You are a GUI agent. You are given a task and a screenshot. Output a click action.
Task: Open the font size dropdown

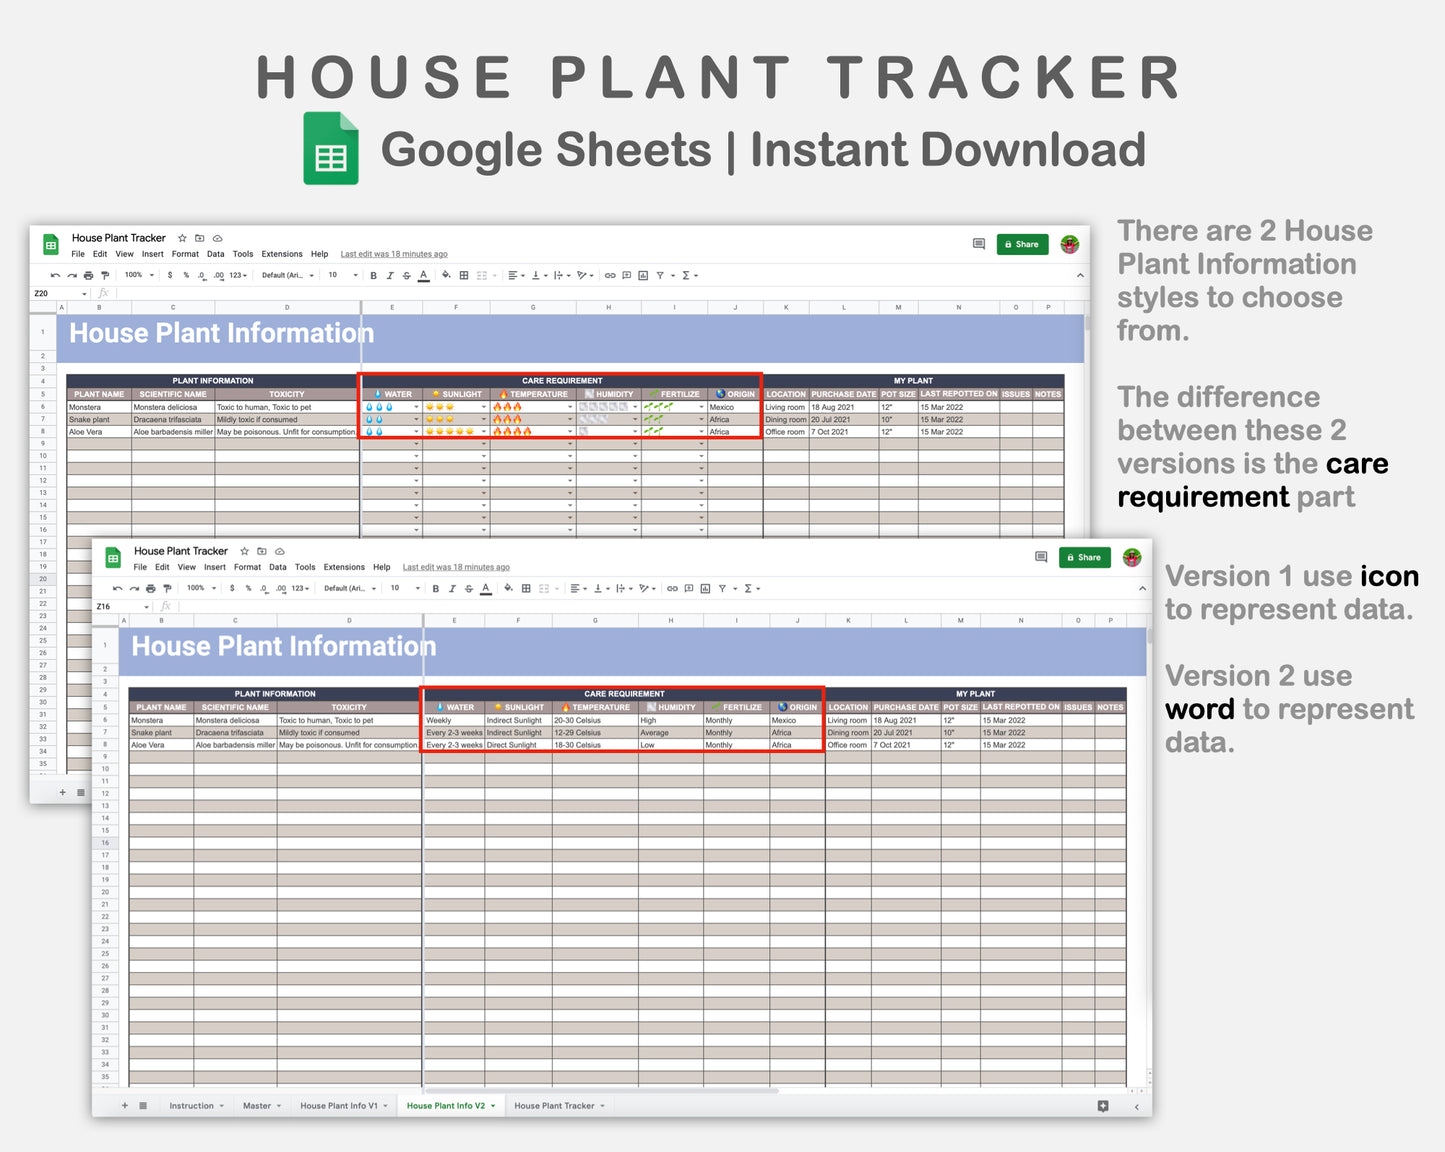coord(398,588)
